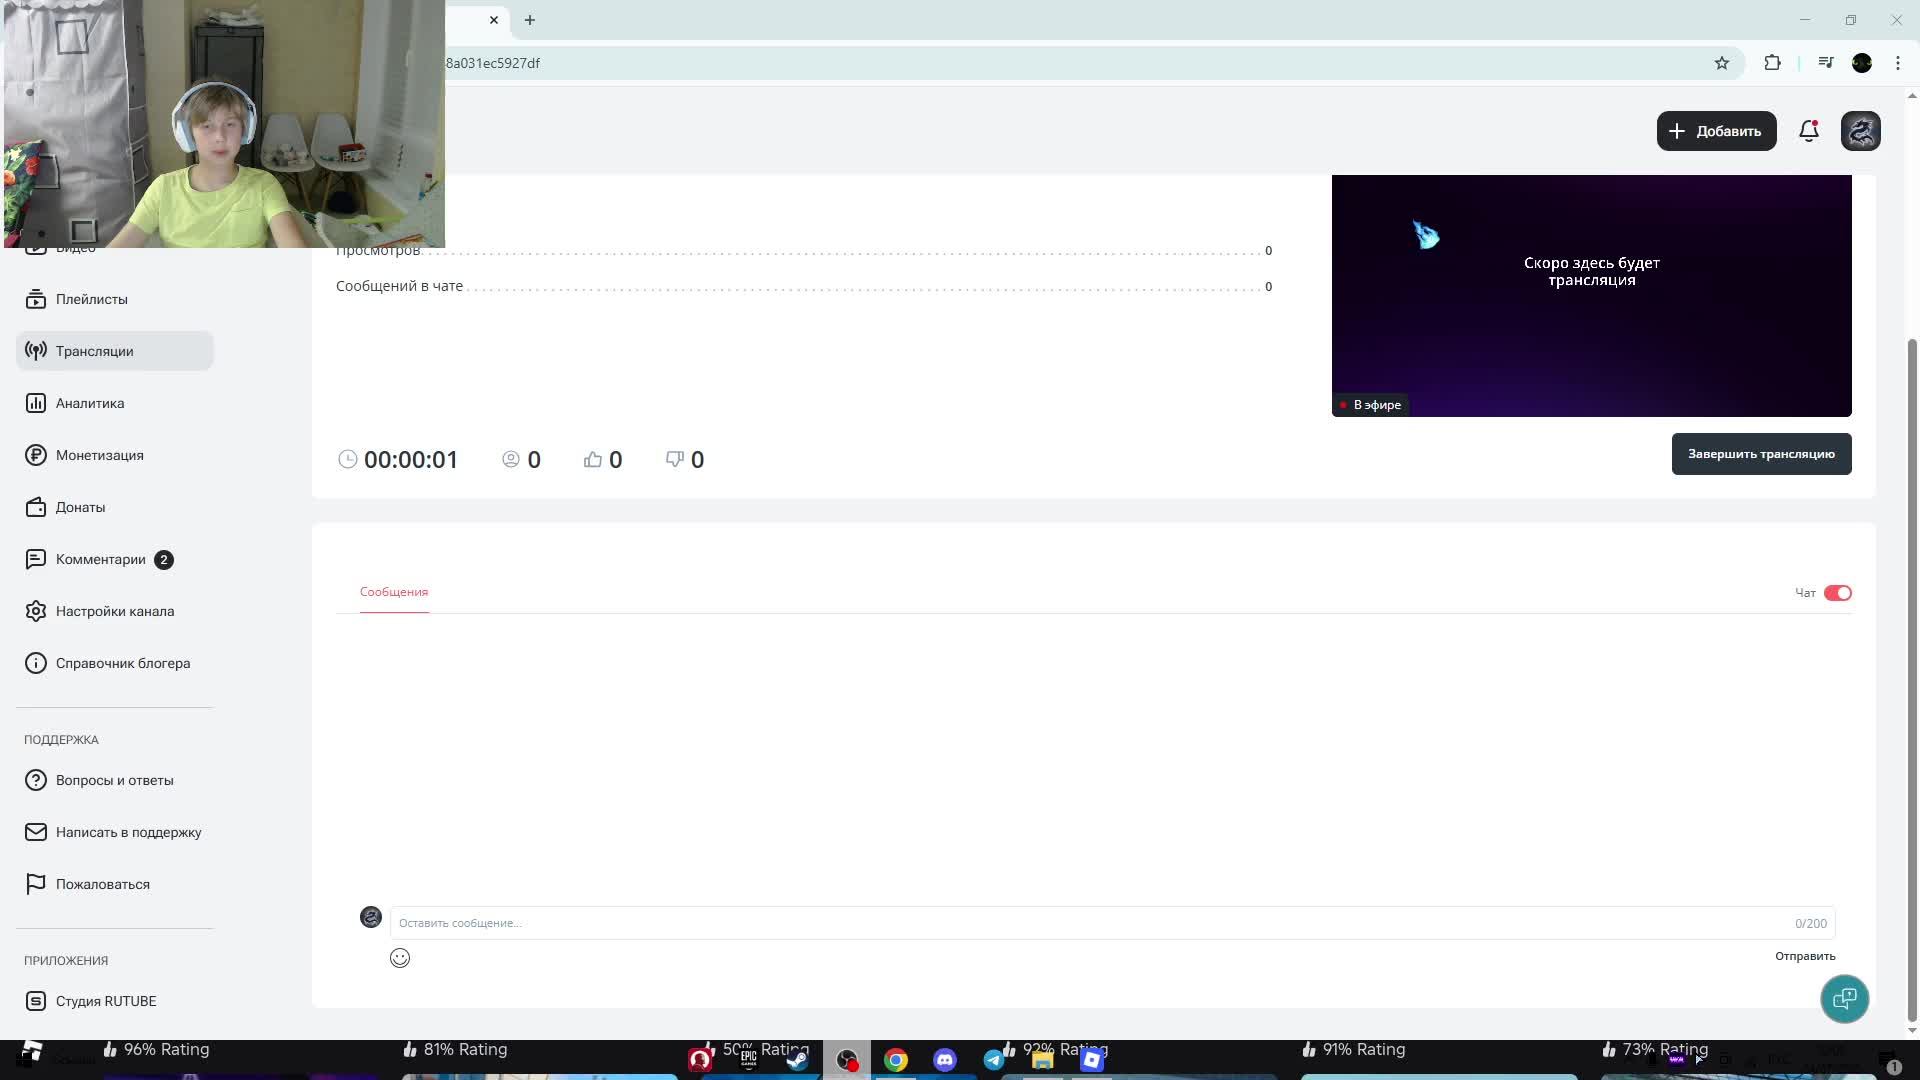
Task: Open user profile avatar in header
Action: (1860, 131)
